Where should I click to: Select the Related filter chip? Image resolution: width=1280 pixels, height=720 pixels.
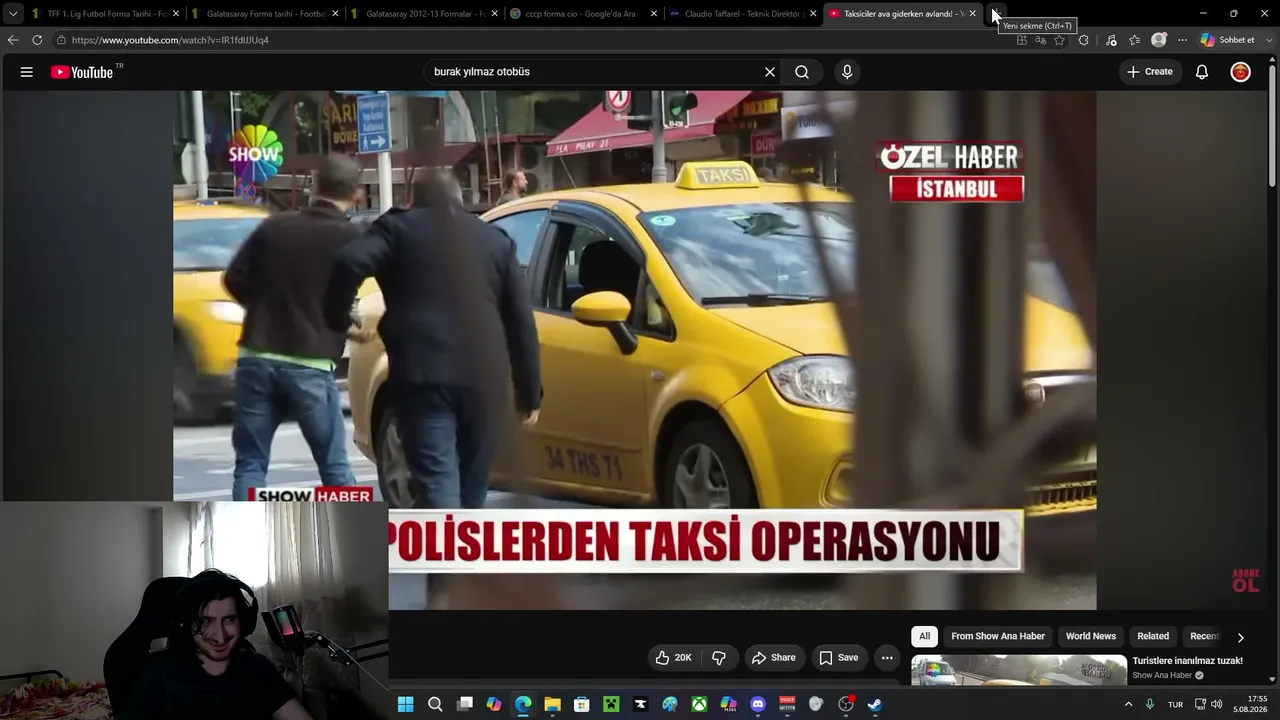point(1153,636)
